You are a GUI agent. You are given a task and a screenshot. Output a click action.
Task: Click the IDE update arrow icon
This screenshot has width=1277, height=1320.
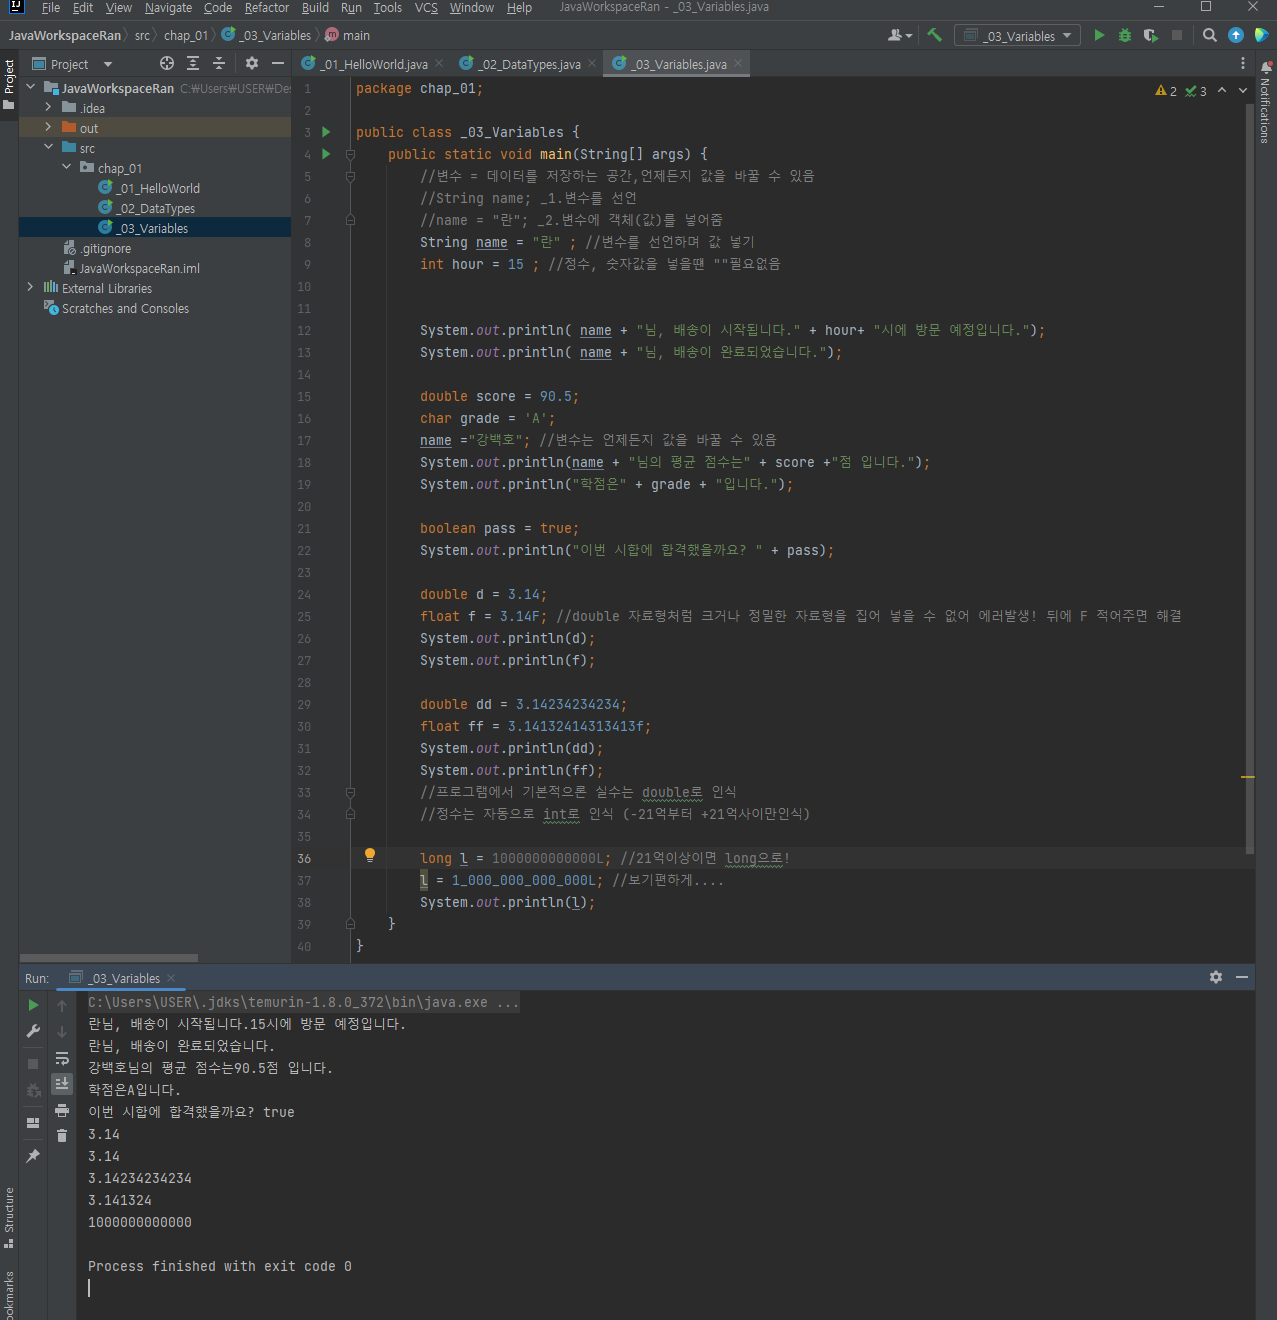pyautogui.click(x=1236, y=35)
